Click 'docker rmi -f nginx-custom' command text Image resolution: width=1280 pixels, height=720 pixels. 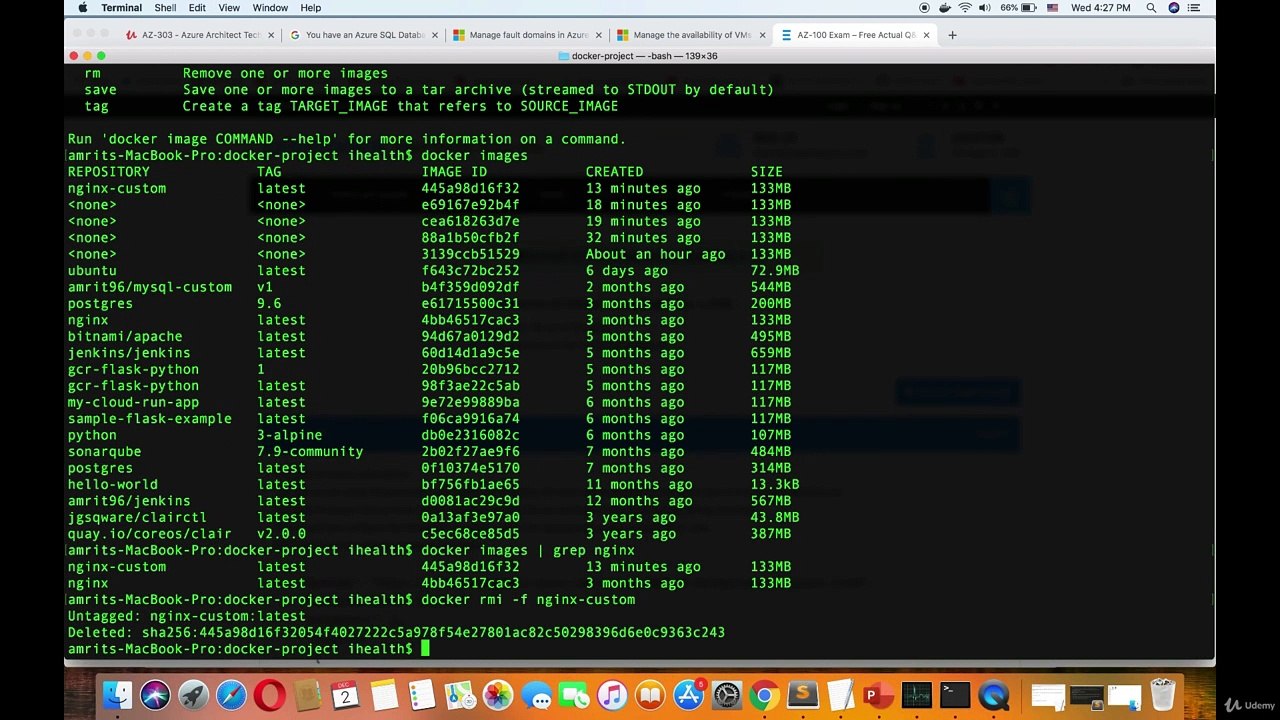(x=528, y=600)
